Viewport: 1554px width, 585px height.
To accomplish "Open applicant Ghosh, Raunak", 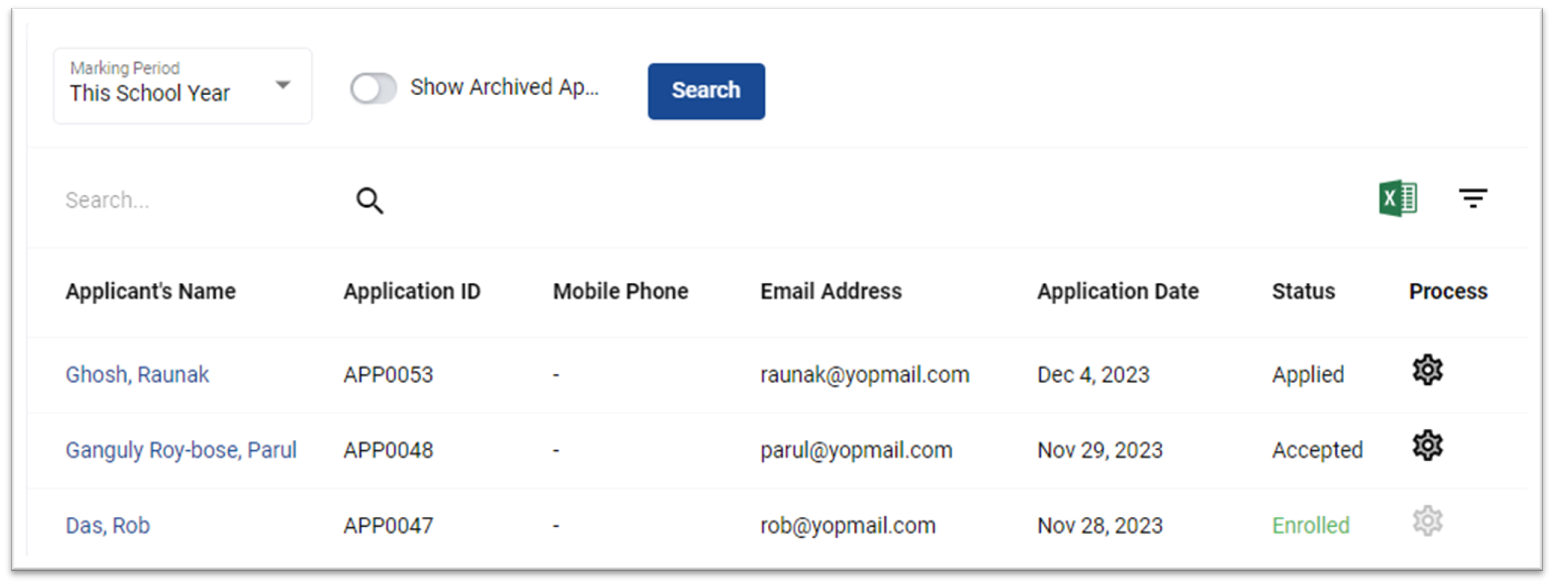I will (138, 375).
